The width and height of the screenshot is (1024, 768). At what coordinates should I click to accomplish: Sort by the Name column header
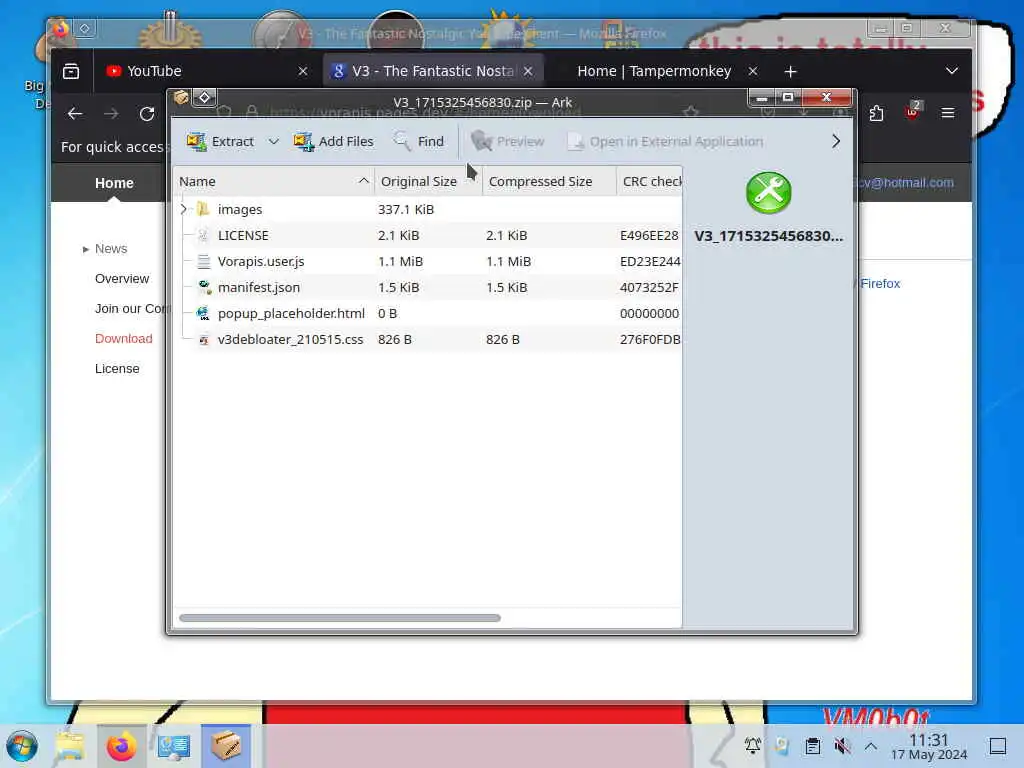tap(274, 182)
